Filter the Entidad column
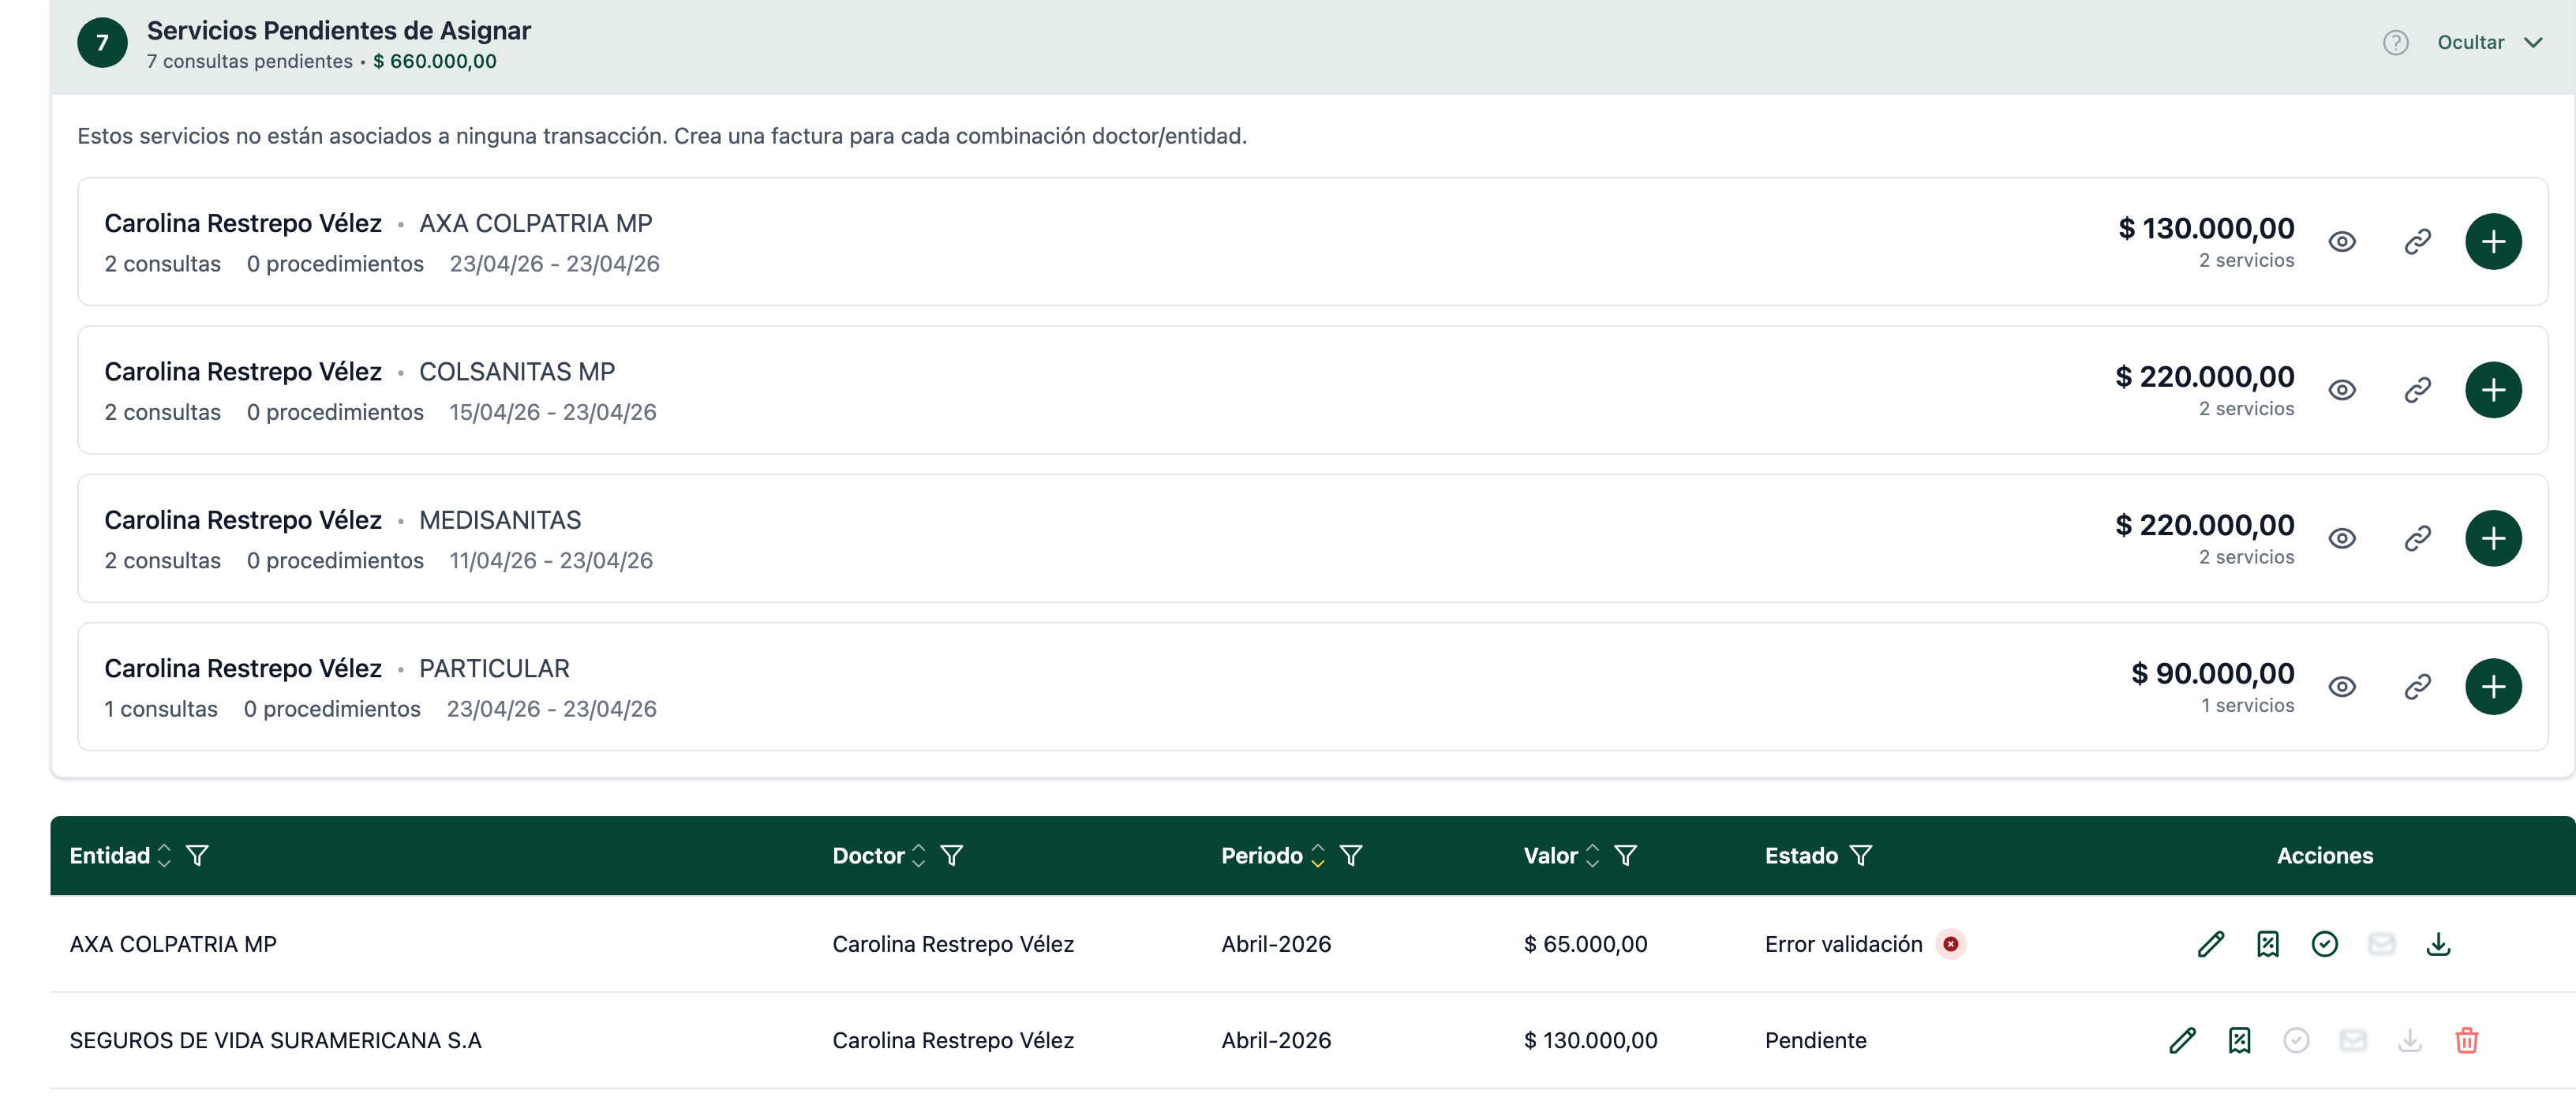 pyautogui.click(x=198, y=856)
